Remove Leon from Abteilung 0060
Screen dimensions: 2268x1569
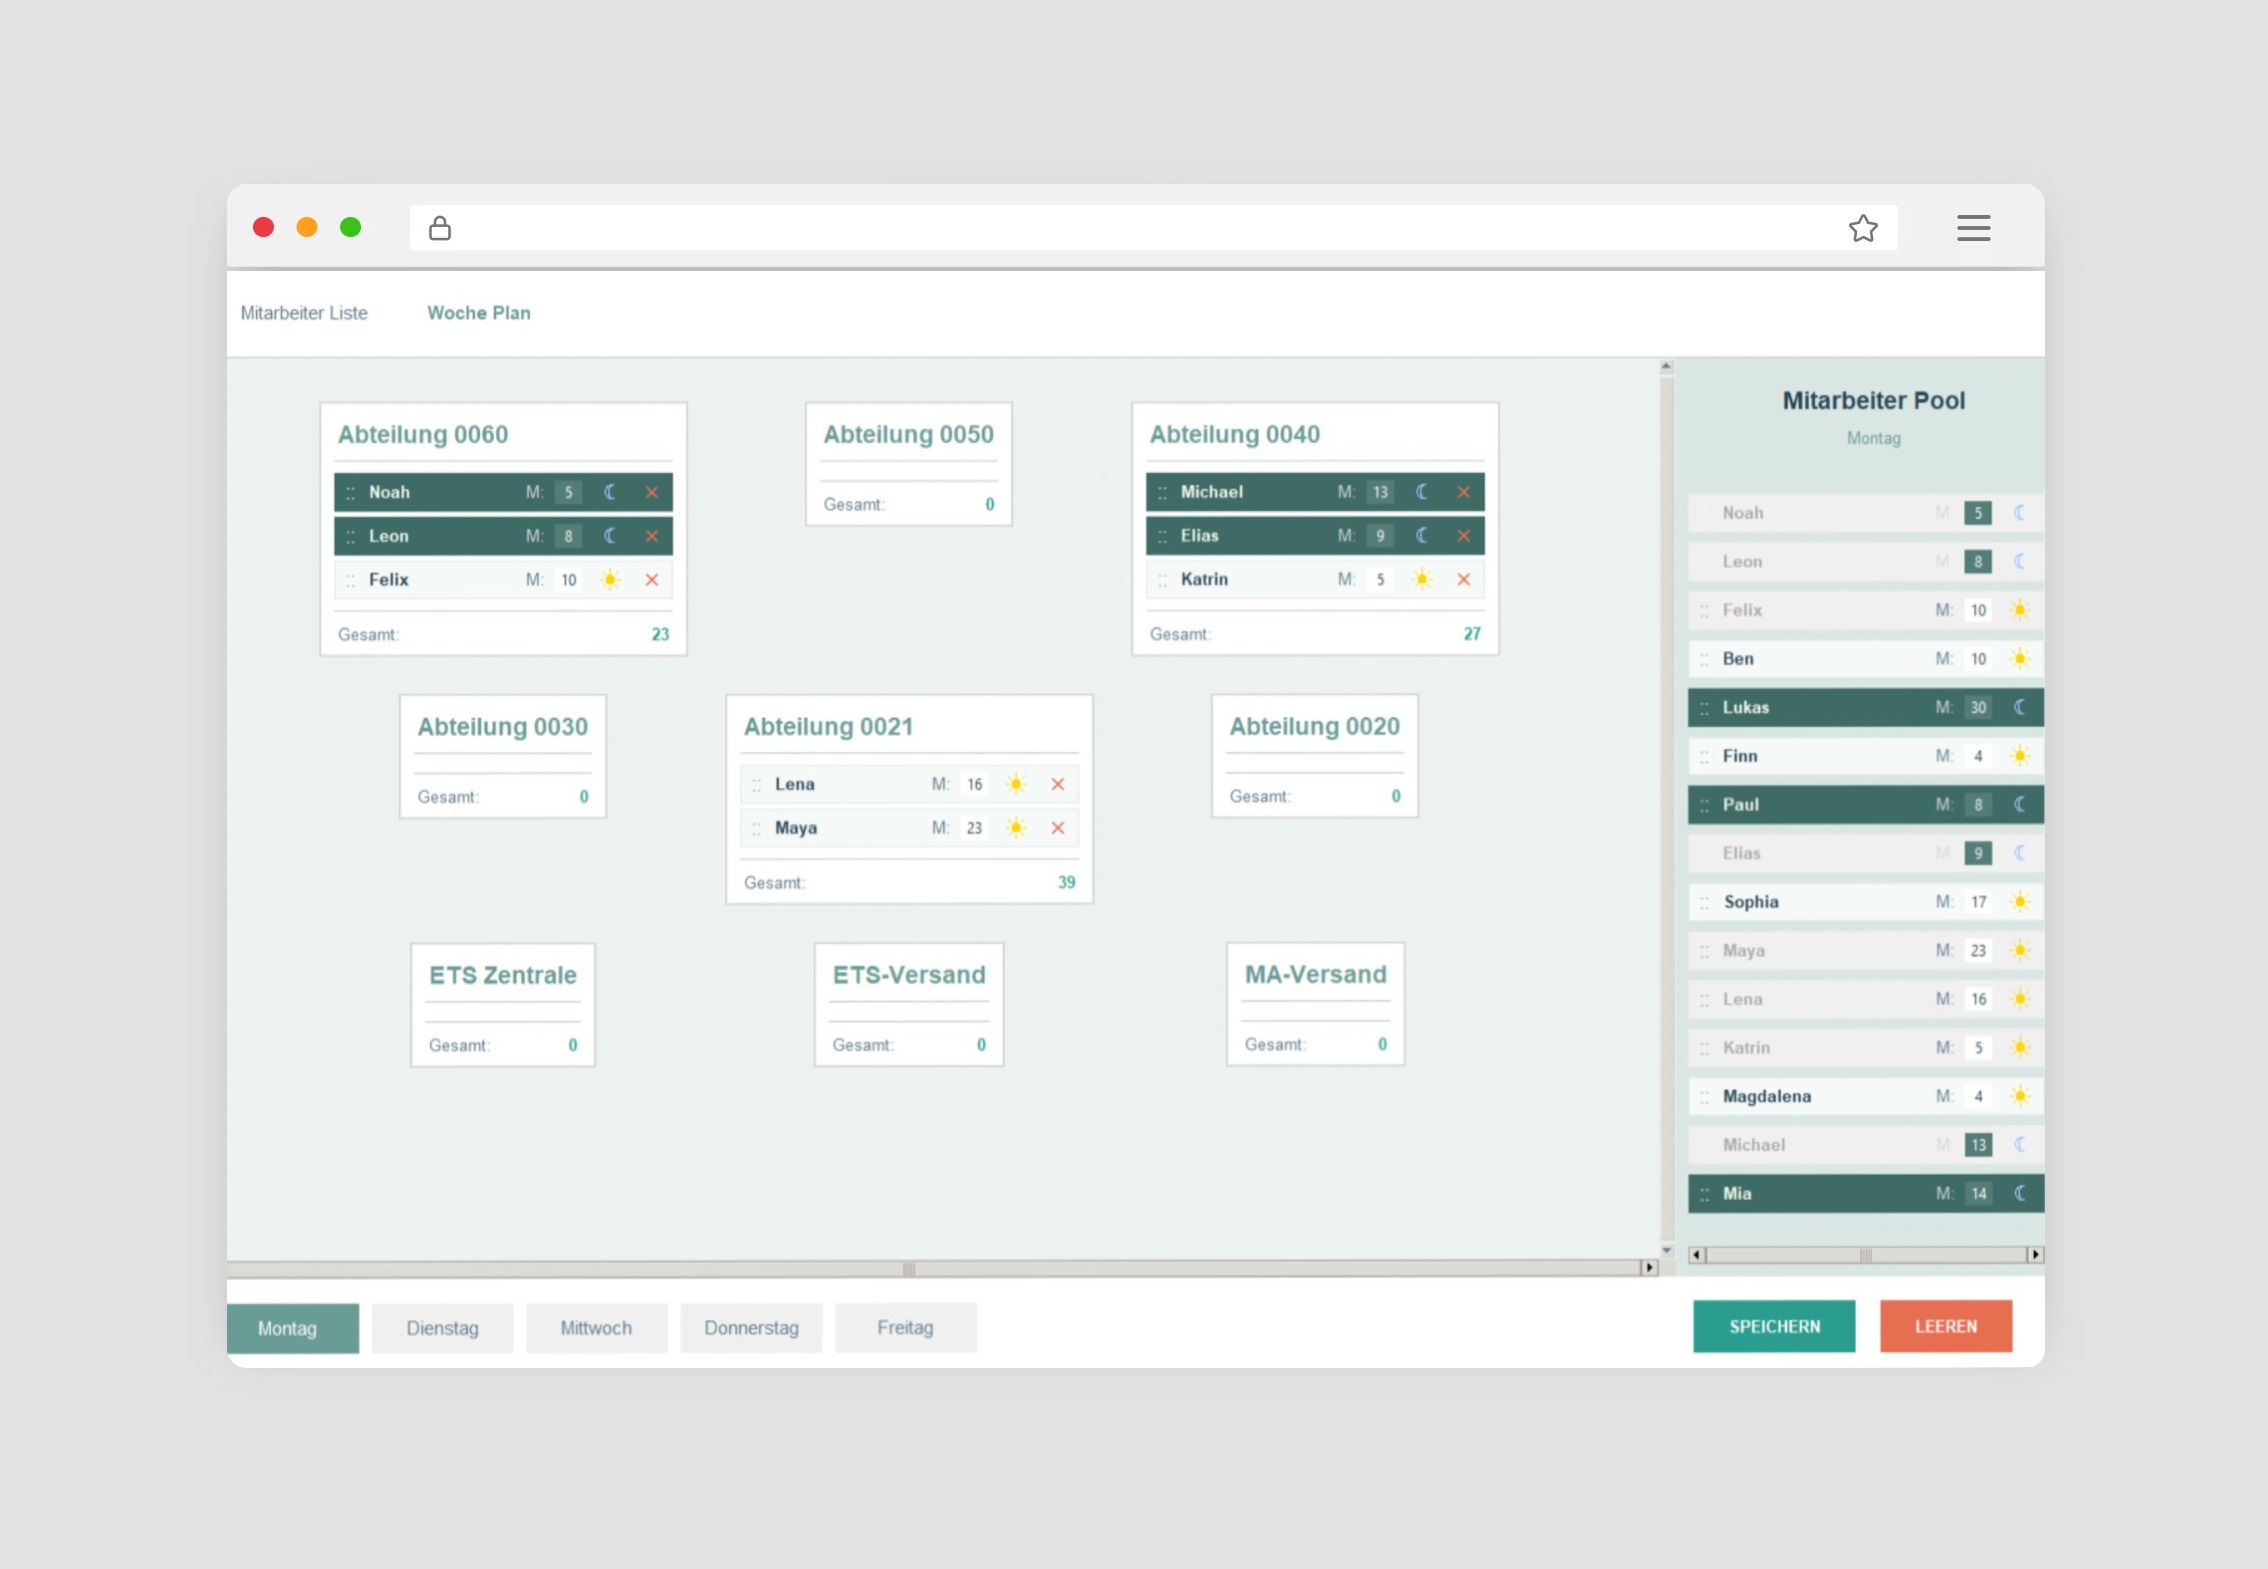coord(652,536)
